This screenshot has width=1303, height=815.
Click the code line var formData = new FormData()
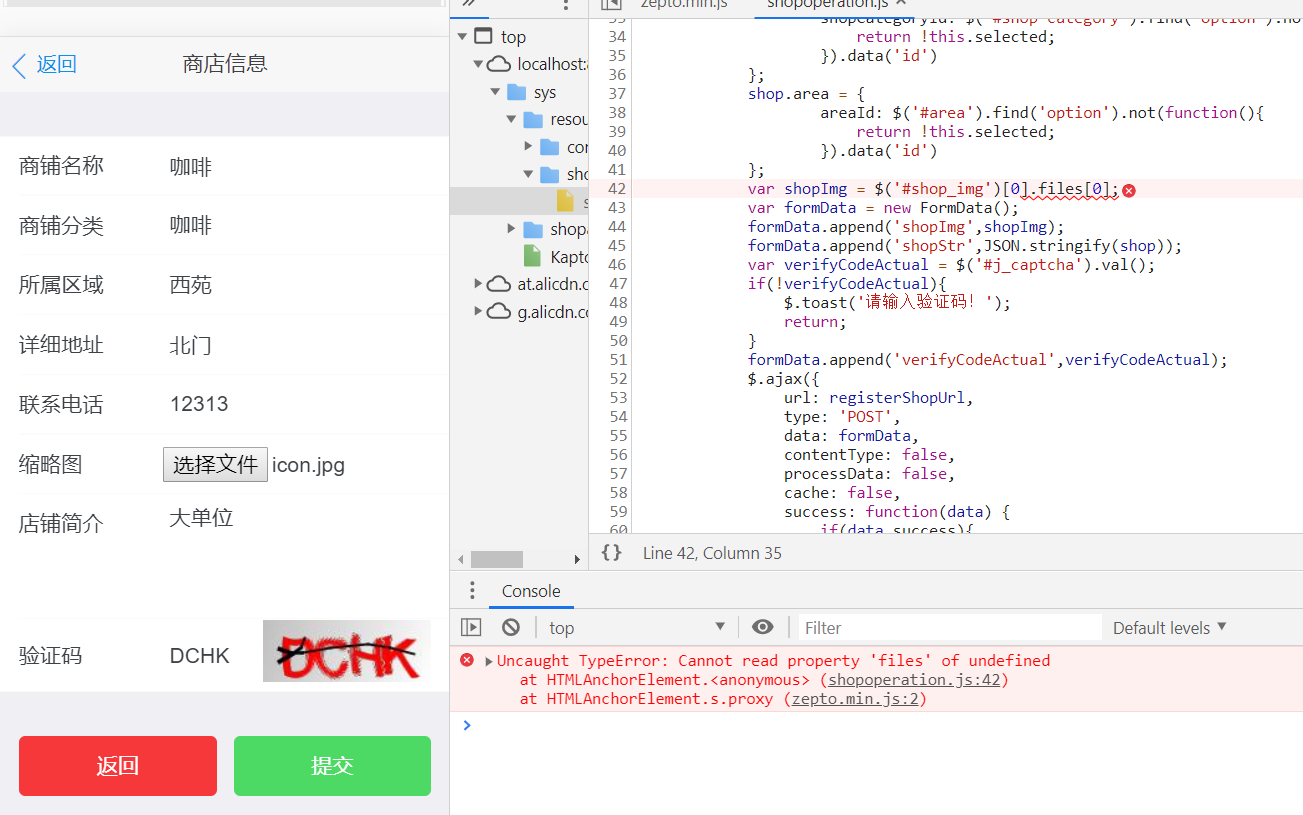(883, 208)
